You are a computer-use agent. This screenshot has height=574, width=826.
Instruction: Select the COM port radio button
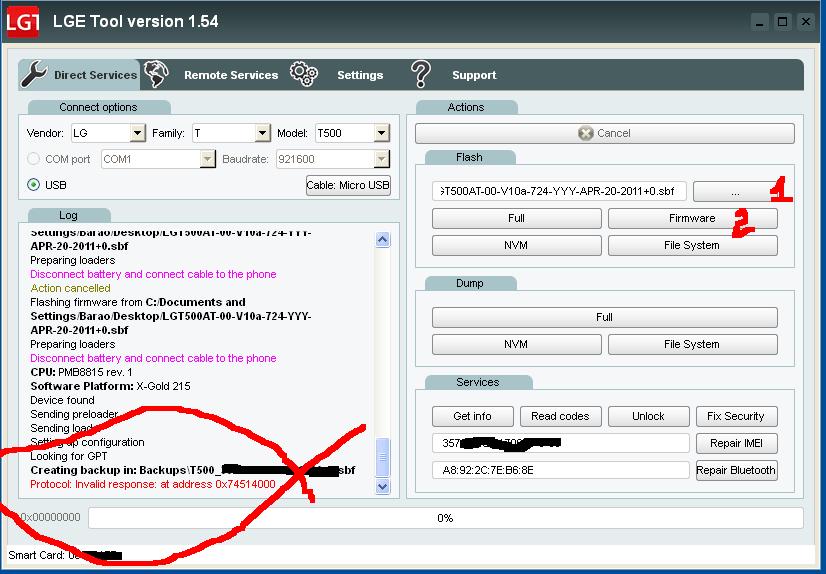[x=33, y=159]
